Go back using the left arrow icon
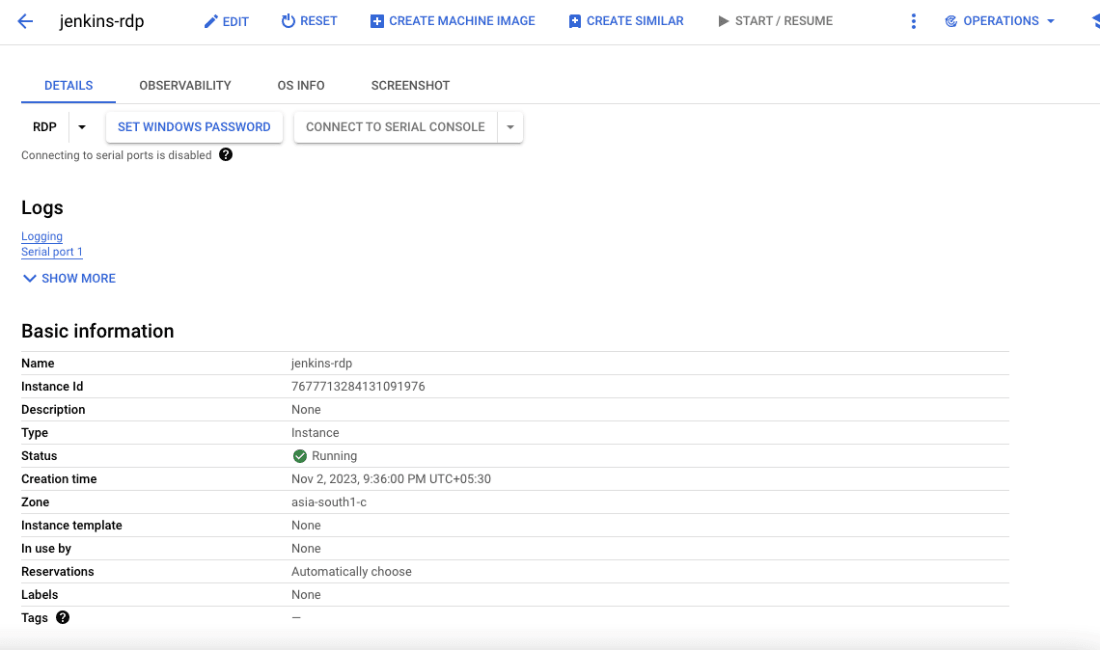 pos(25,21)
